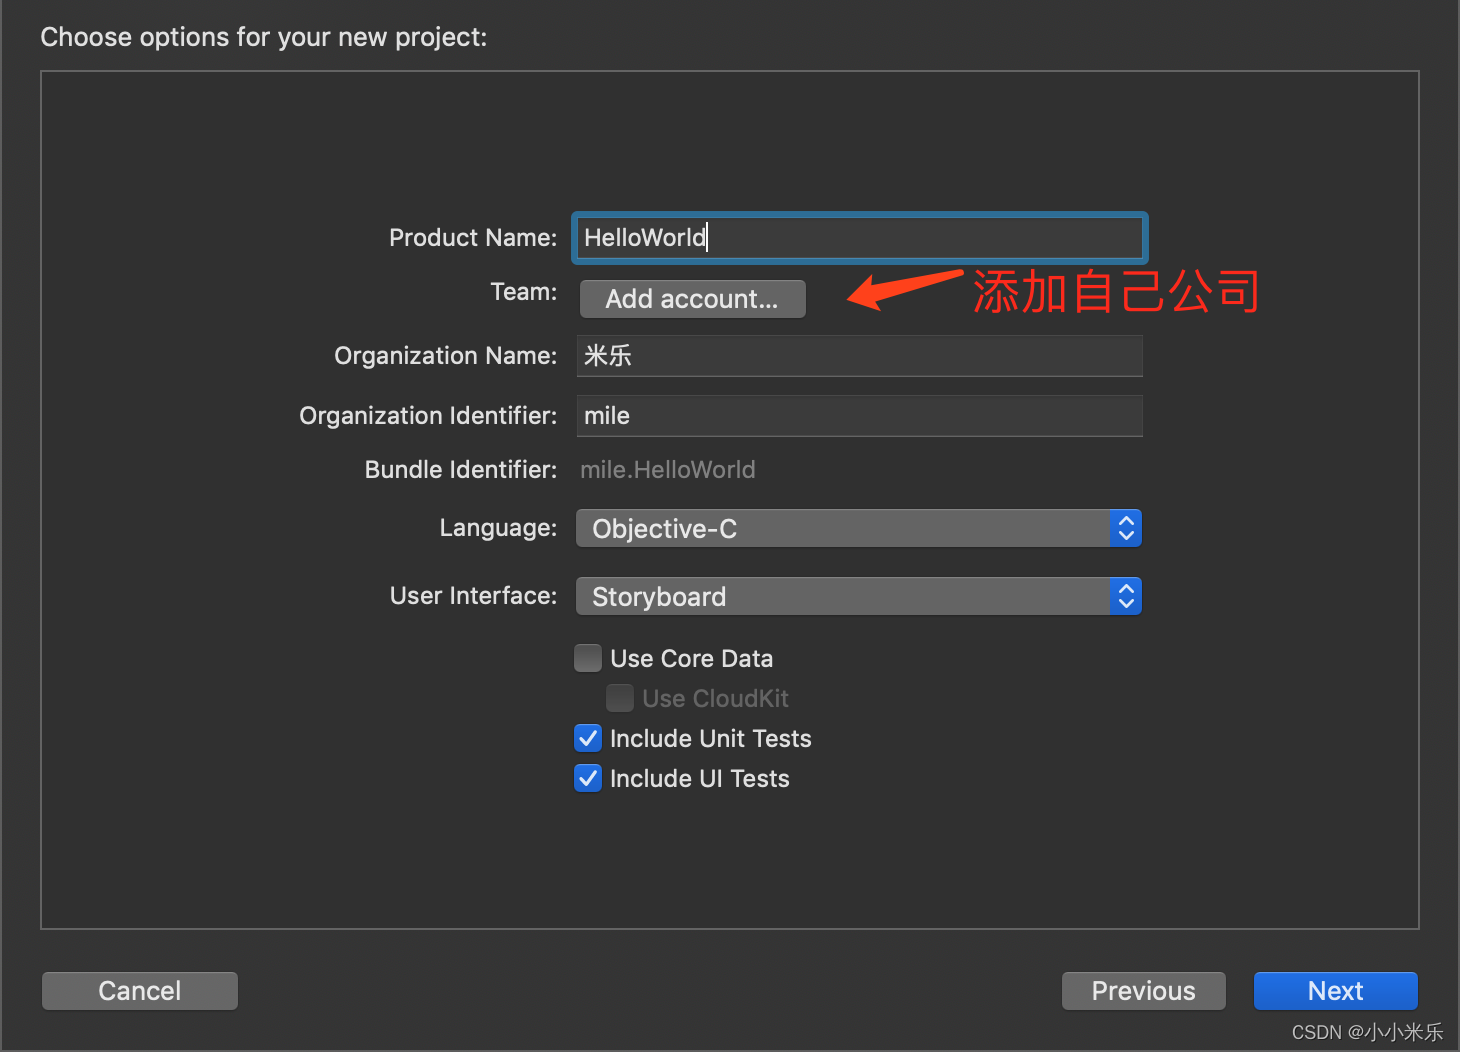Focus the Organization Identifier field mile
The width and height of the screenshot is (1460, 1052).
pyautogui.click(x=859, y=416)
